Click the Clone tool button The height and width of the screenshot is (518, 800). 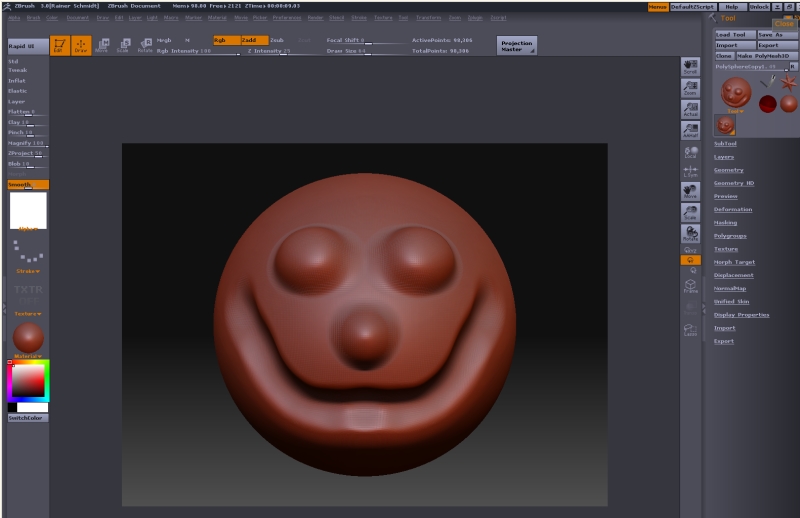pos(724,56)
